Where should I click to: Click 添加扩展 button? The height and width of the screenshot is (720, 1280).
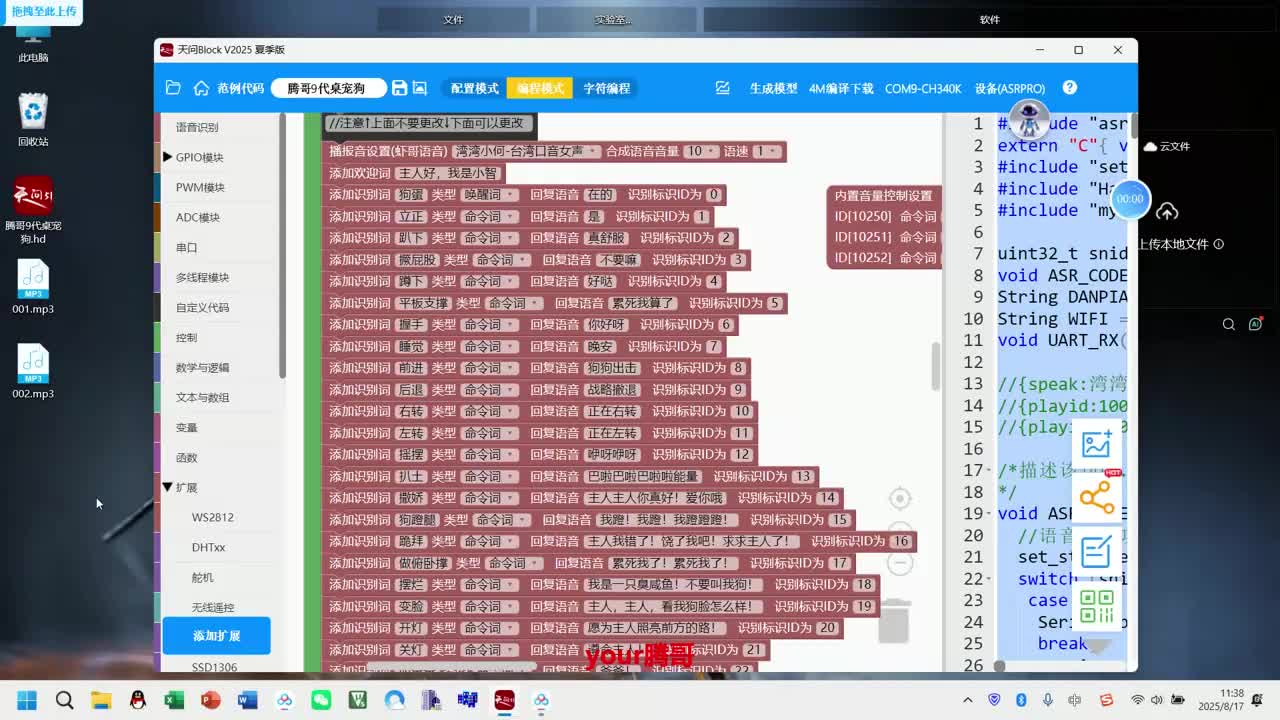click(216, 636)
